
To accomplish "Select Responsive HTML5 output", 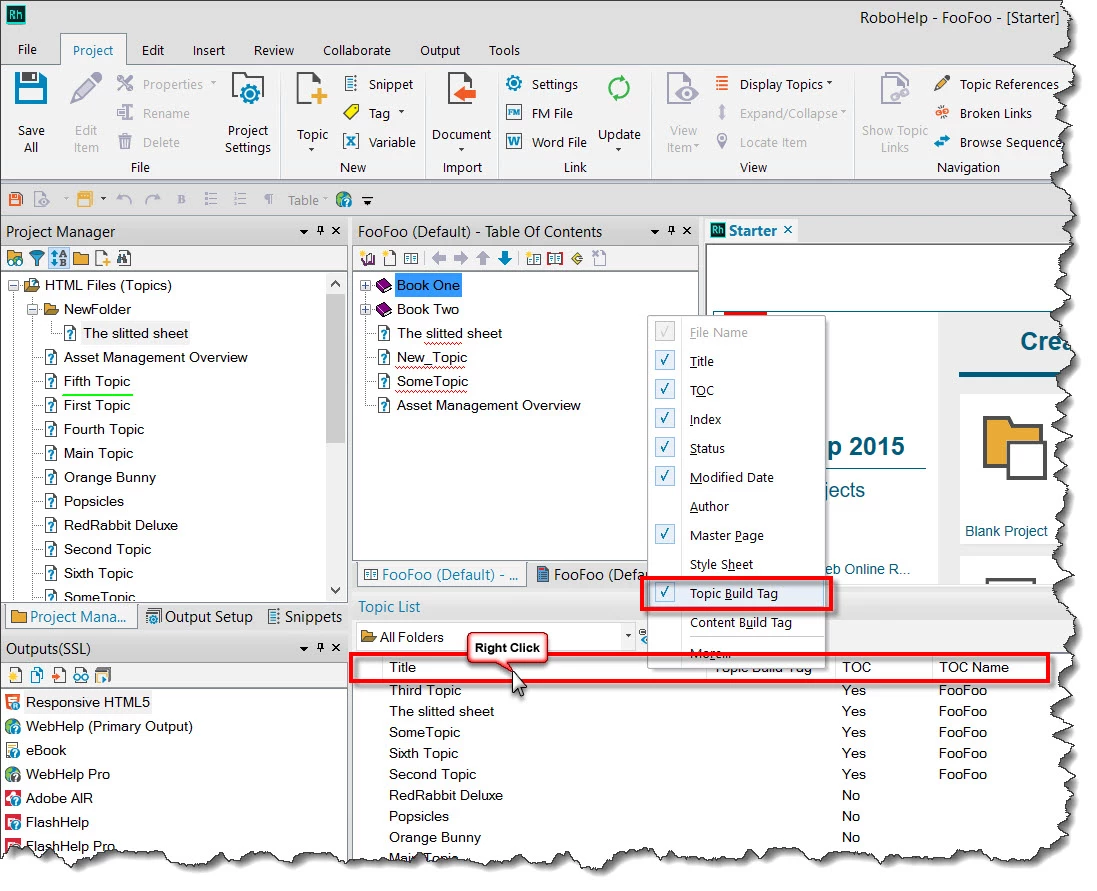I will (x=87, y=702).
